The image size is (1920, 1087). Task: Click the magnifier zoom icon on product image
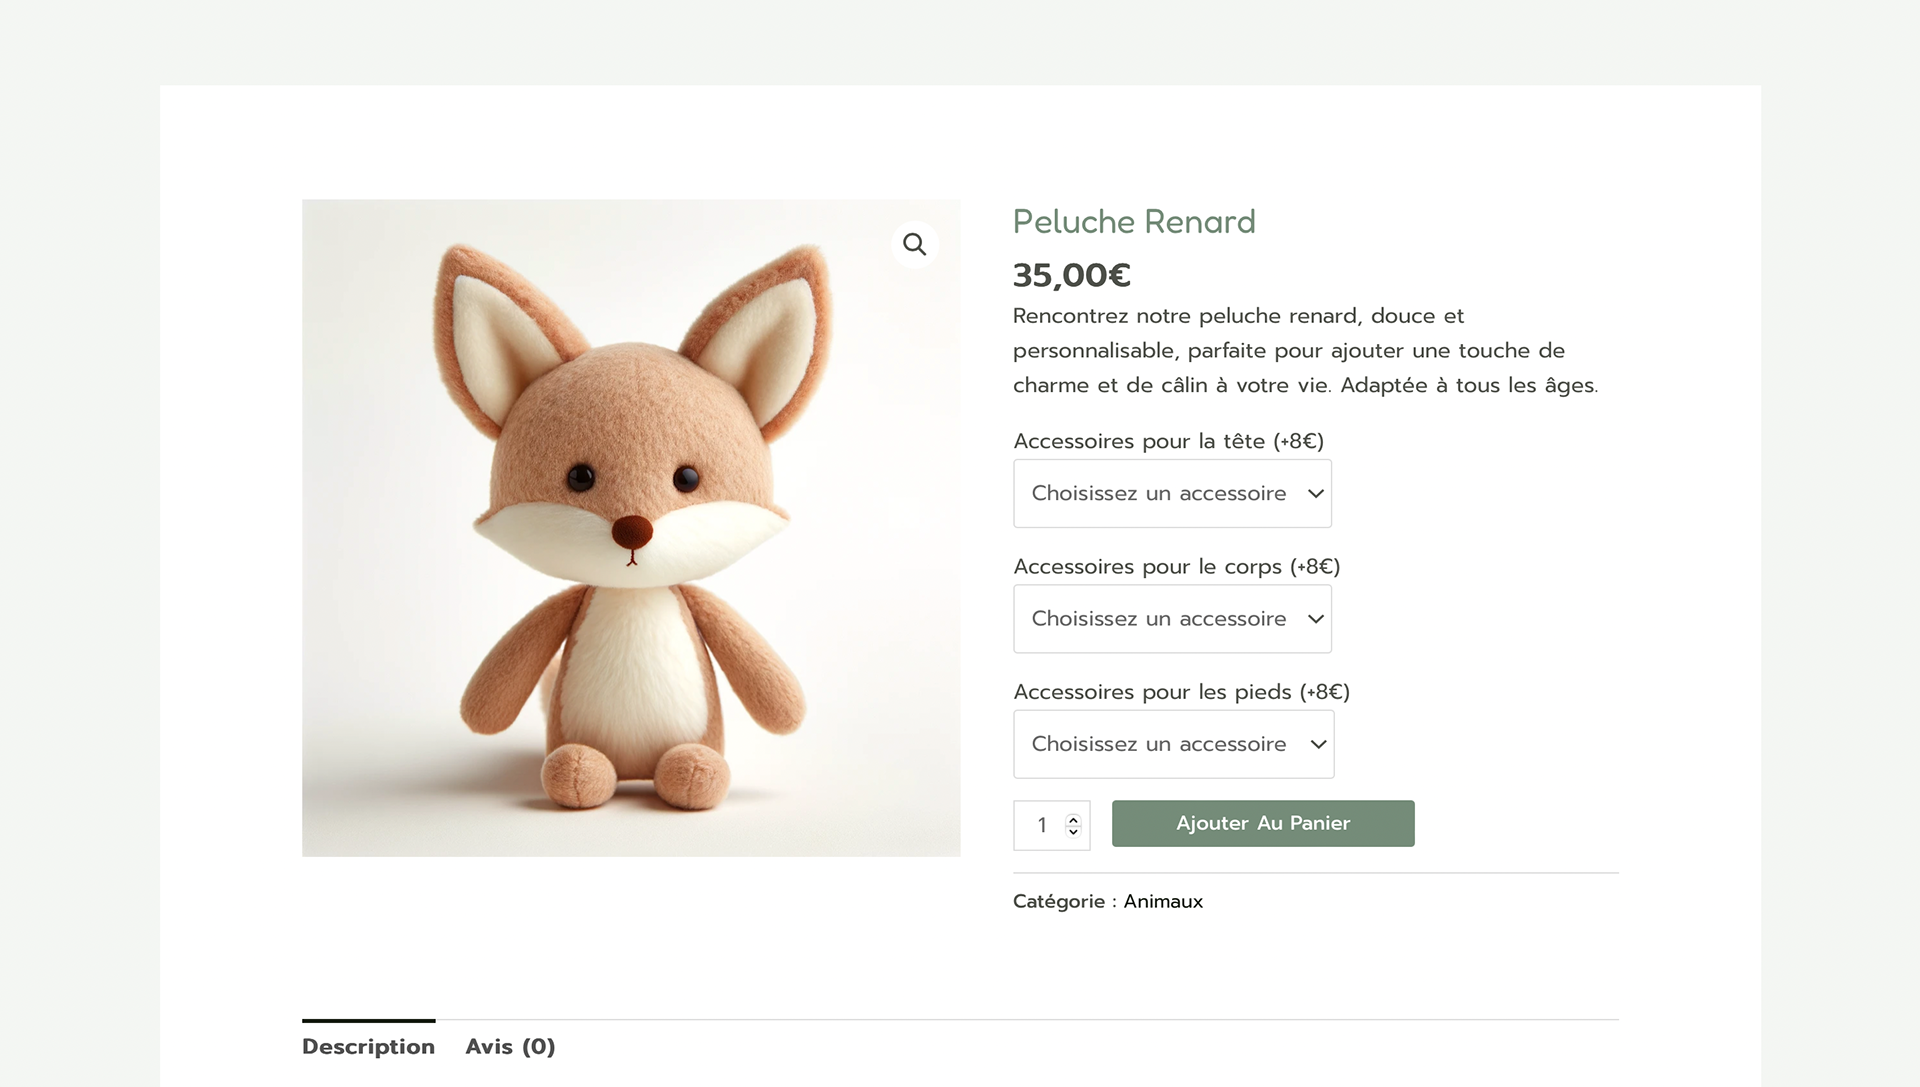pyautogui.click(x=914, y=244)
